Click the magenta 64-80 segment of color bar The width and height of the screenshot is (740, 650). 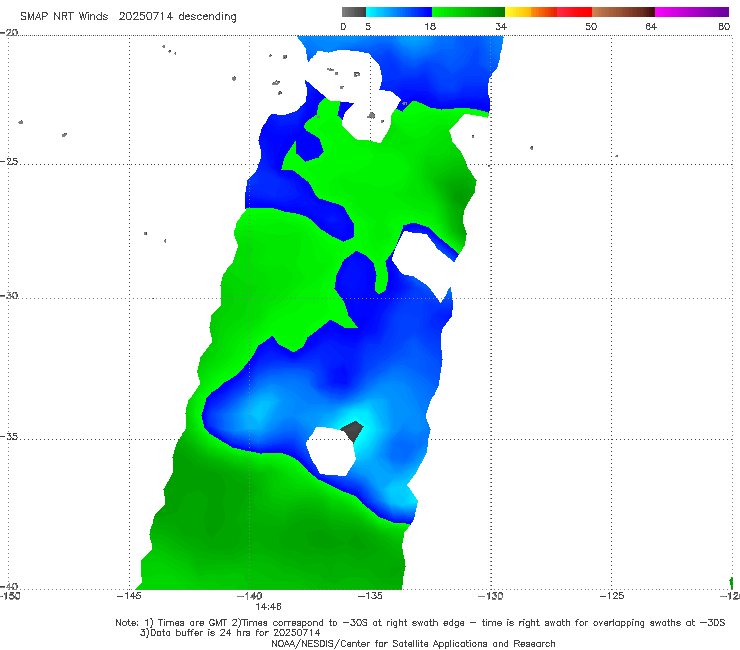(x=692, y=12)
